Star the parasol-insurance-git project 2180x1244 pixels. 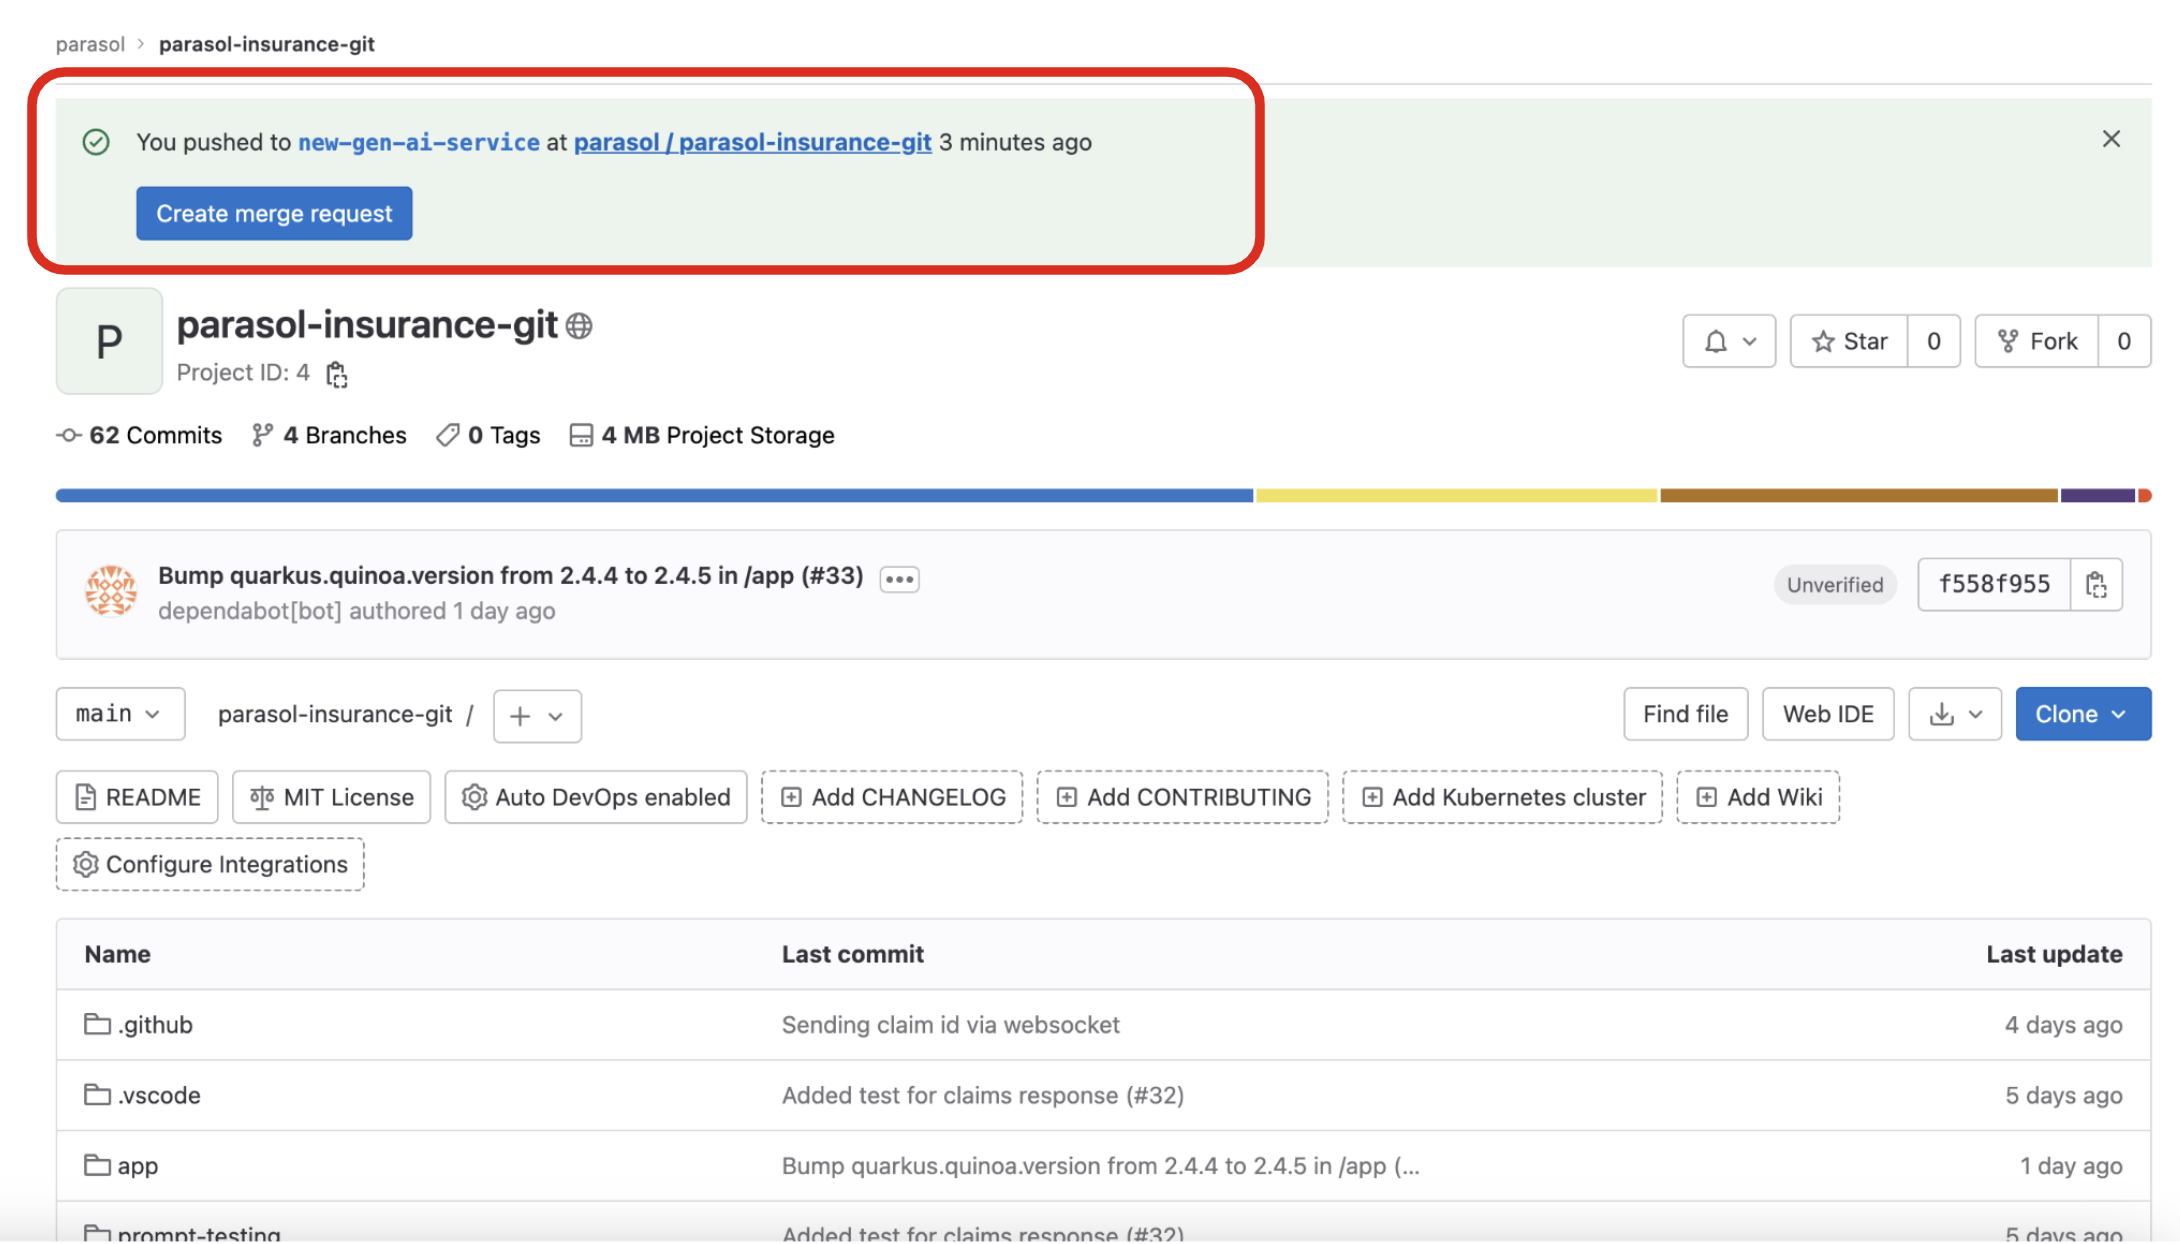click(x=1849, y=341)
